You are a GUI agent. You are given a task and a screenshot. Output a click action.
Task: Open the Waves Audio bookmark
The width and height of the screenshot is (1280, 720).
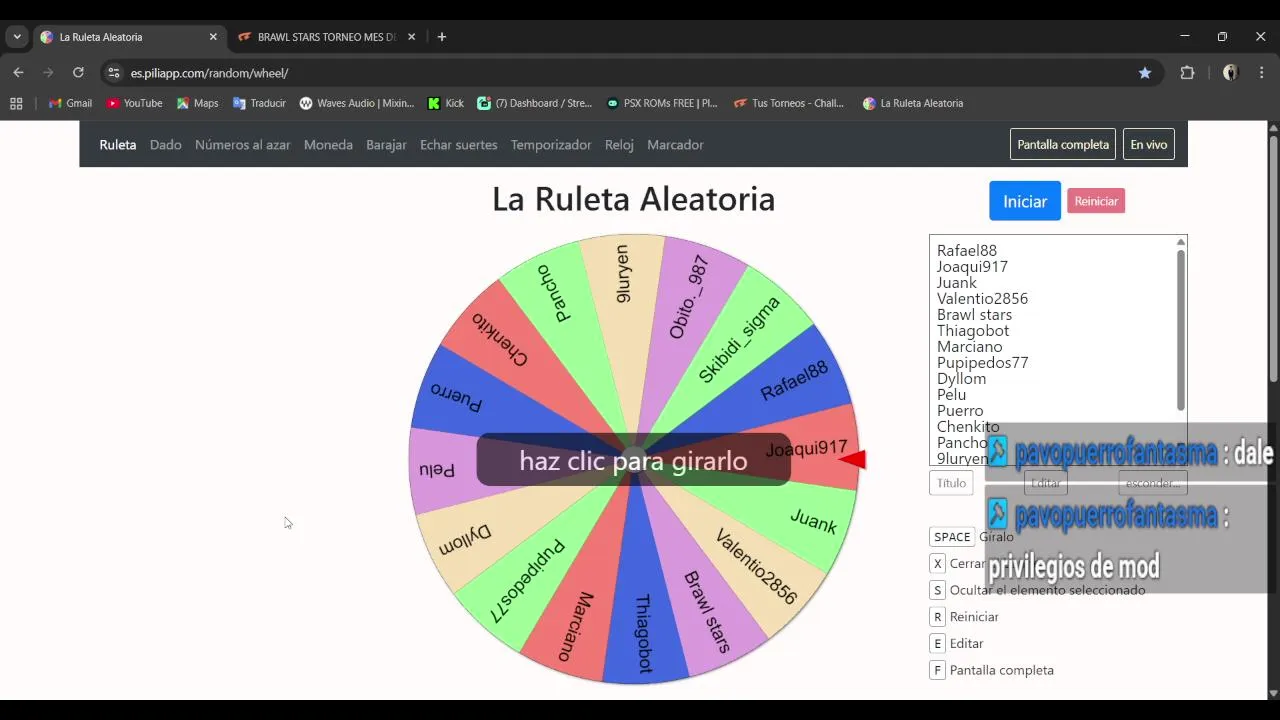[x=357, y=103]
